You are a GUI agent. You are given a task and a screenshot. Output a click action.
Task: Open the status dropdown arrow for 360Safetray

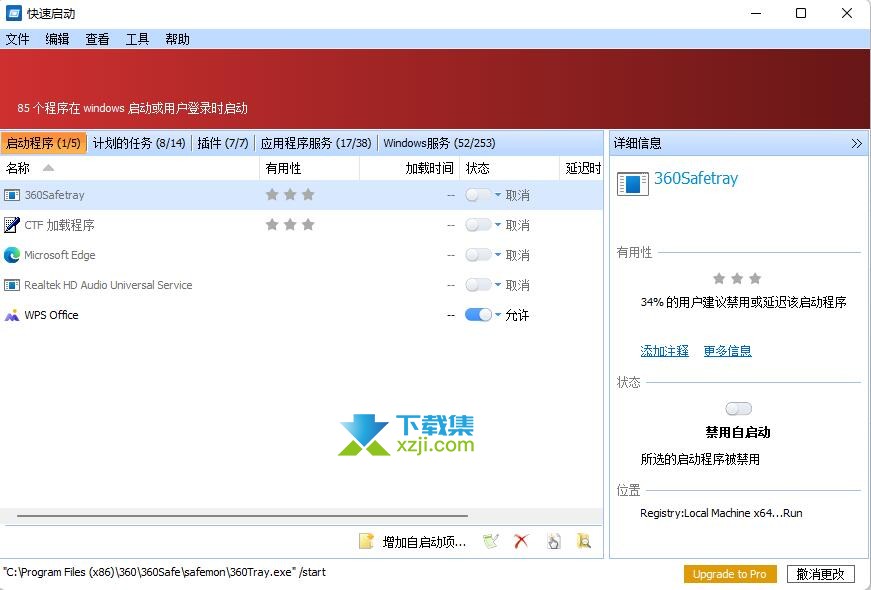point(498,195)
